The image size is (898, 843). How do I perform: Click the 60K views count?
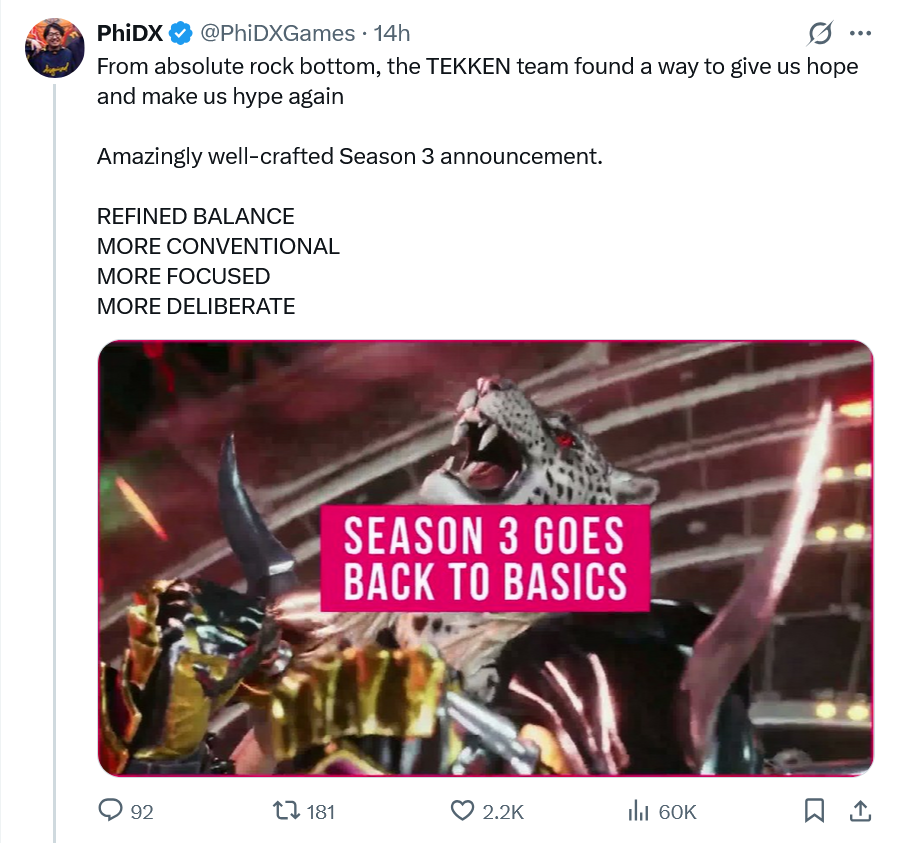677,812
